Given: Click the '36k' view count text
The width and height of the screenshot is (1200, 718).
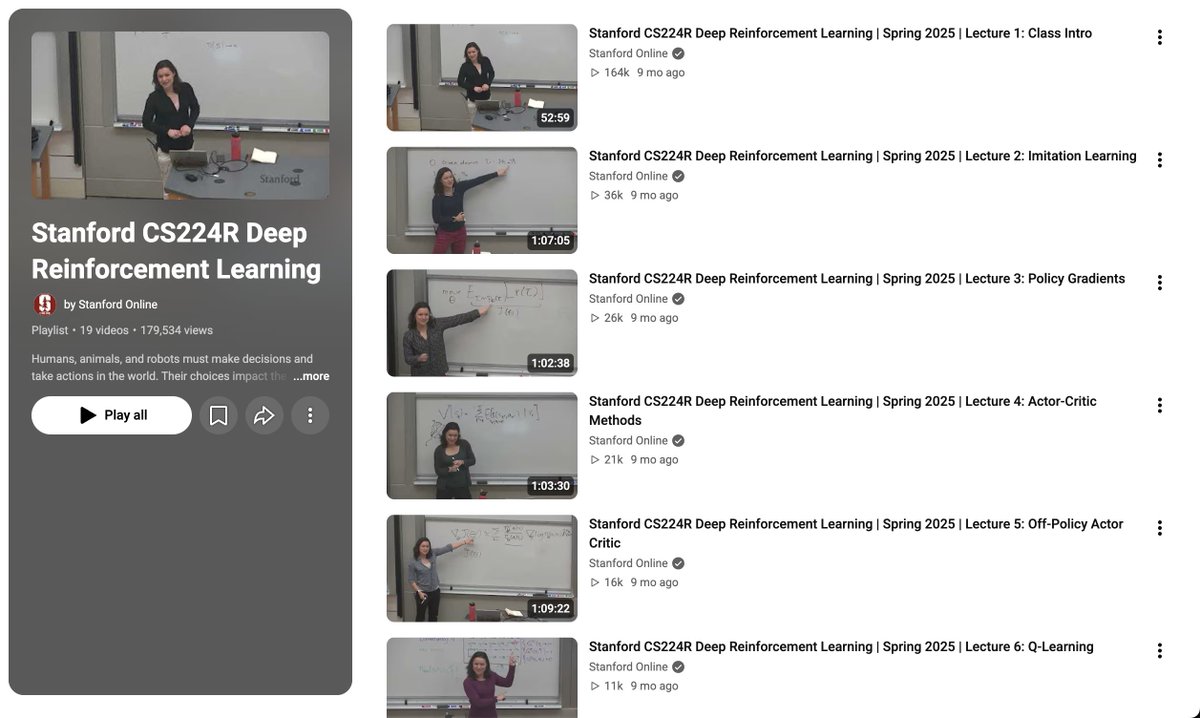Looking at the screenshot, I should (x=613, y=196).
